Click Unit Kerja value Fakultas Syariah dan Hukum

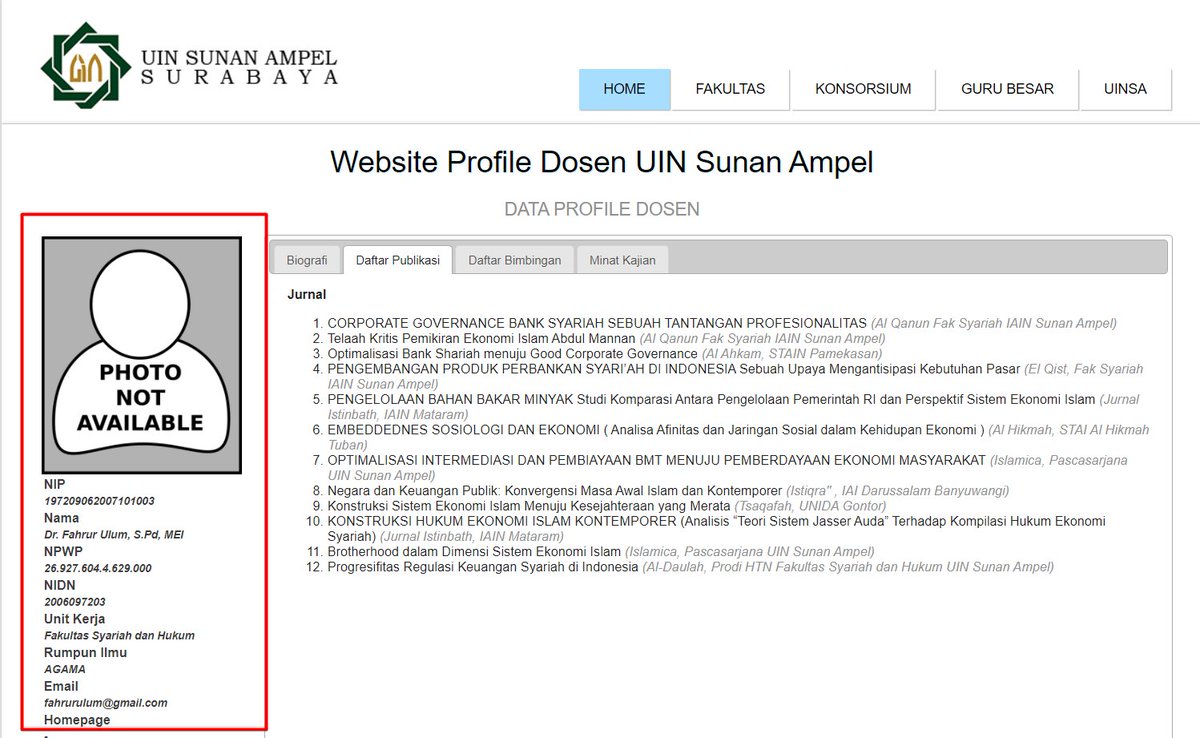pyautogui.click(x=119, y=635)
